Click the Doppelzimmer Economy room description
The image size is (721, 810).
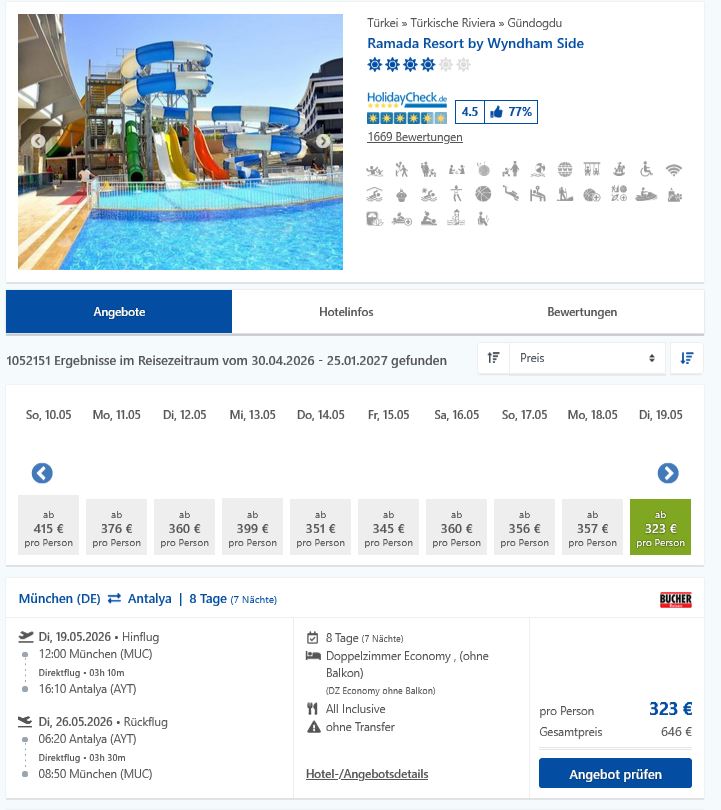click(x=407, y=664)
